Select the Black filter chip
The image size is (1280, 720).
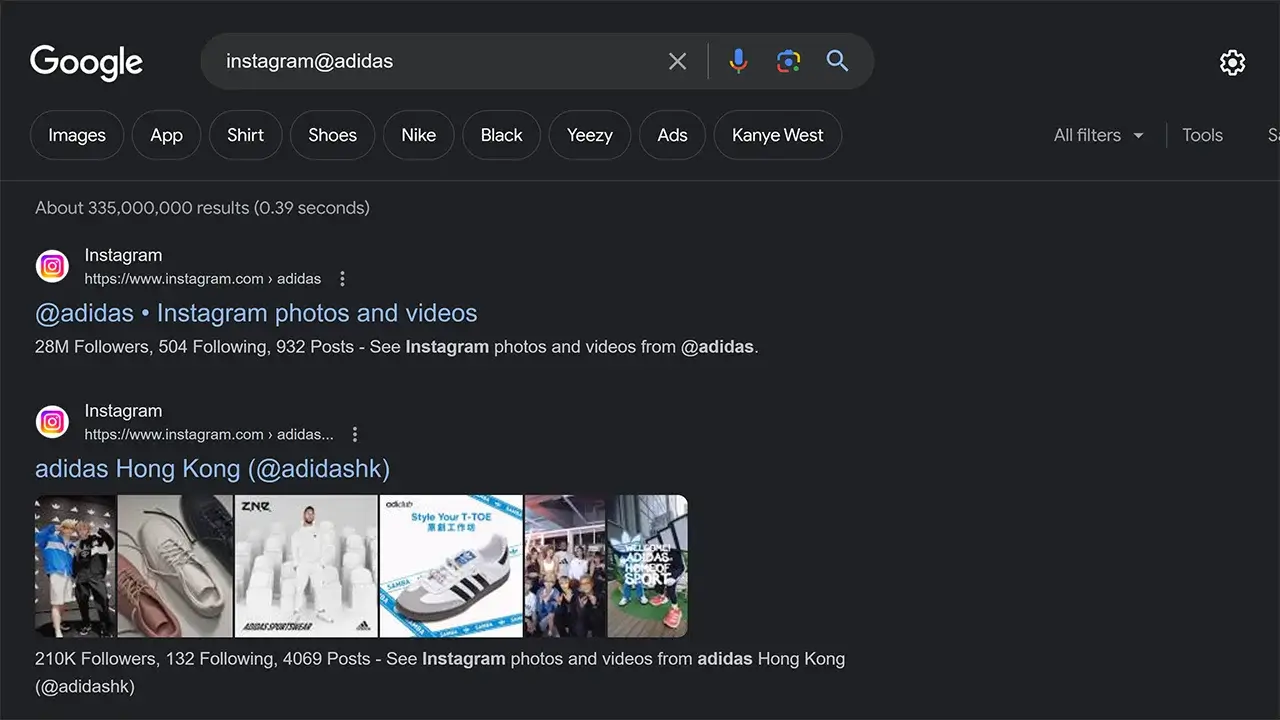pos(501,135)
